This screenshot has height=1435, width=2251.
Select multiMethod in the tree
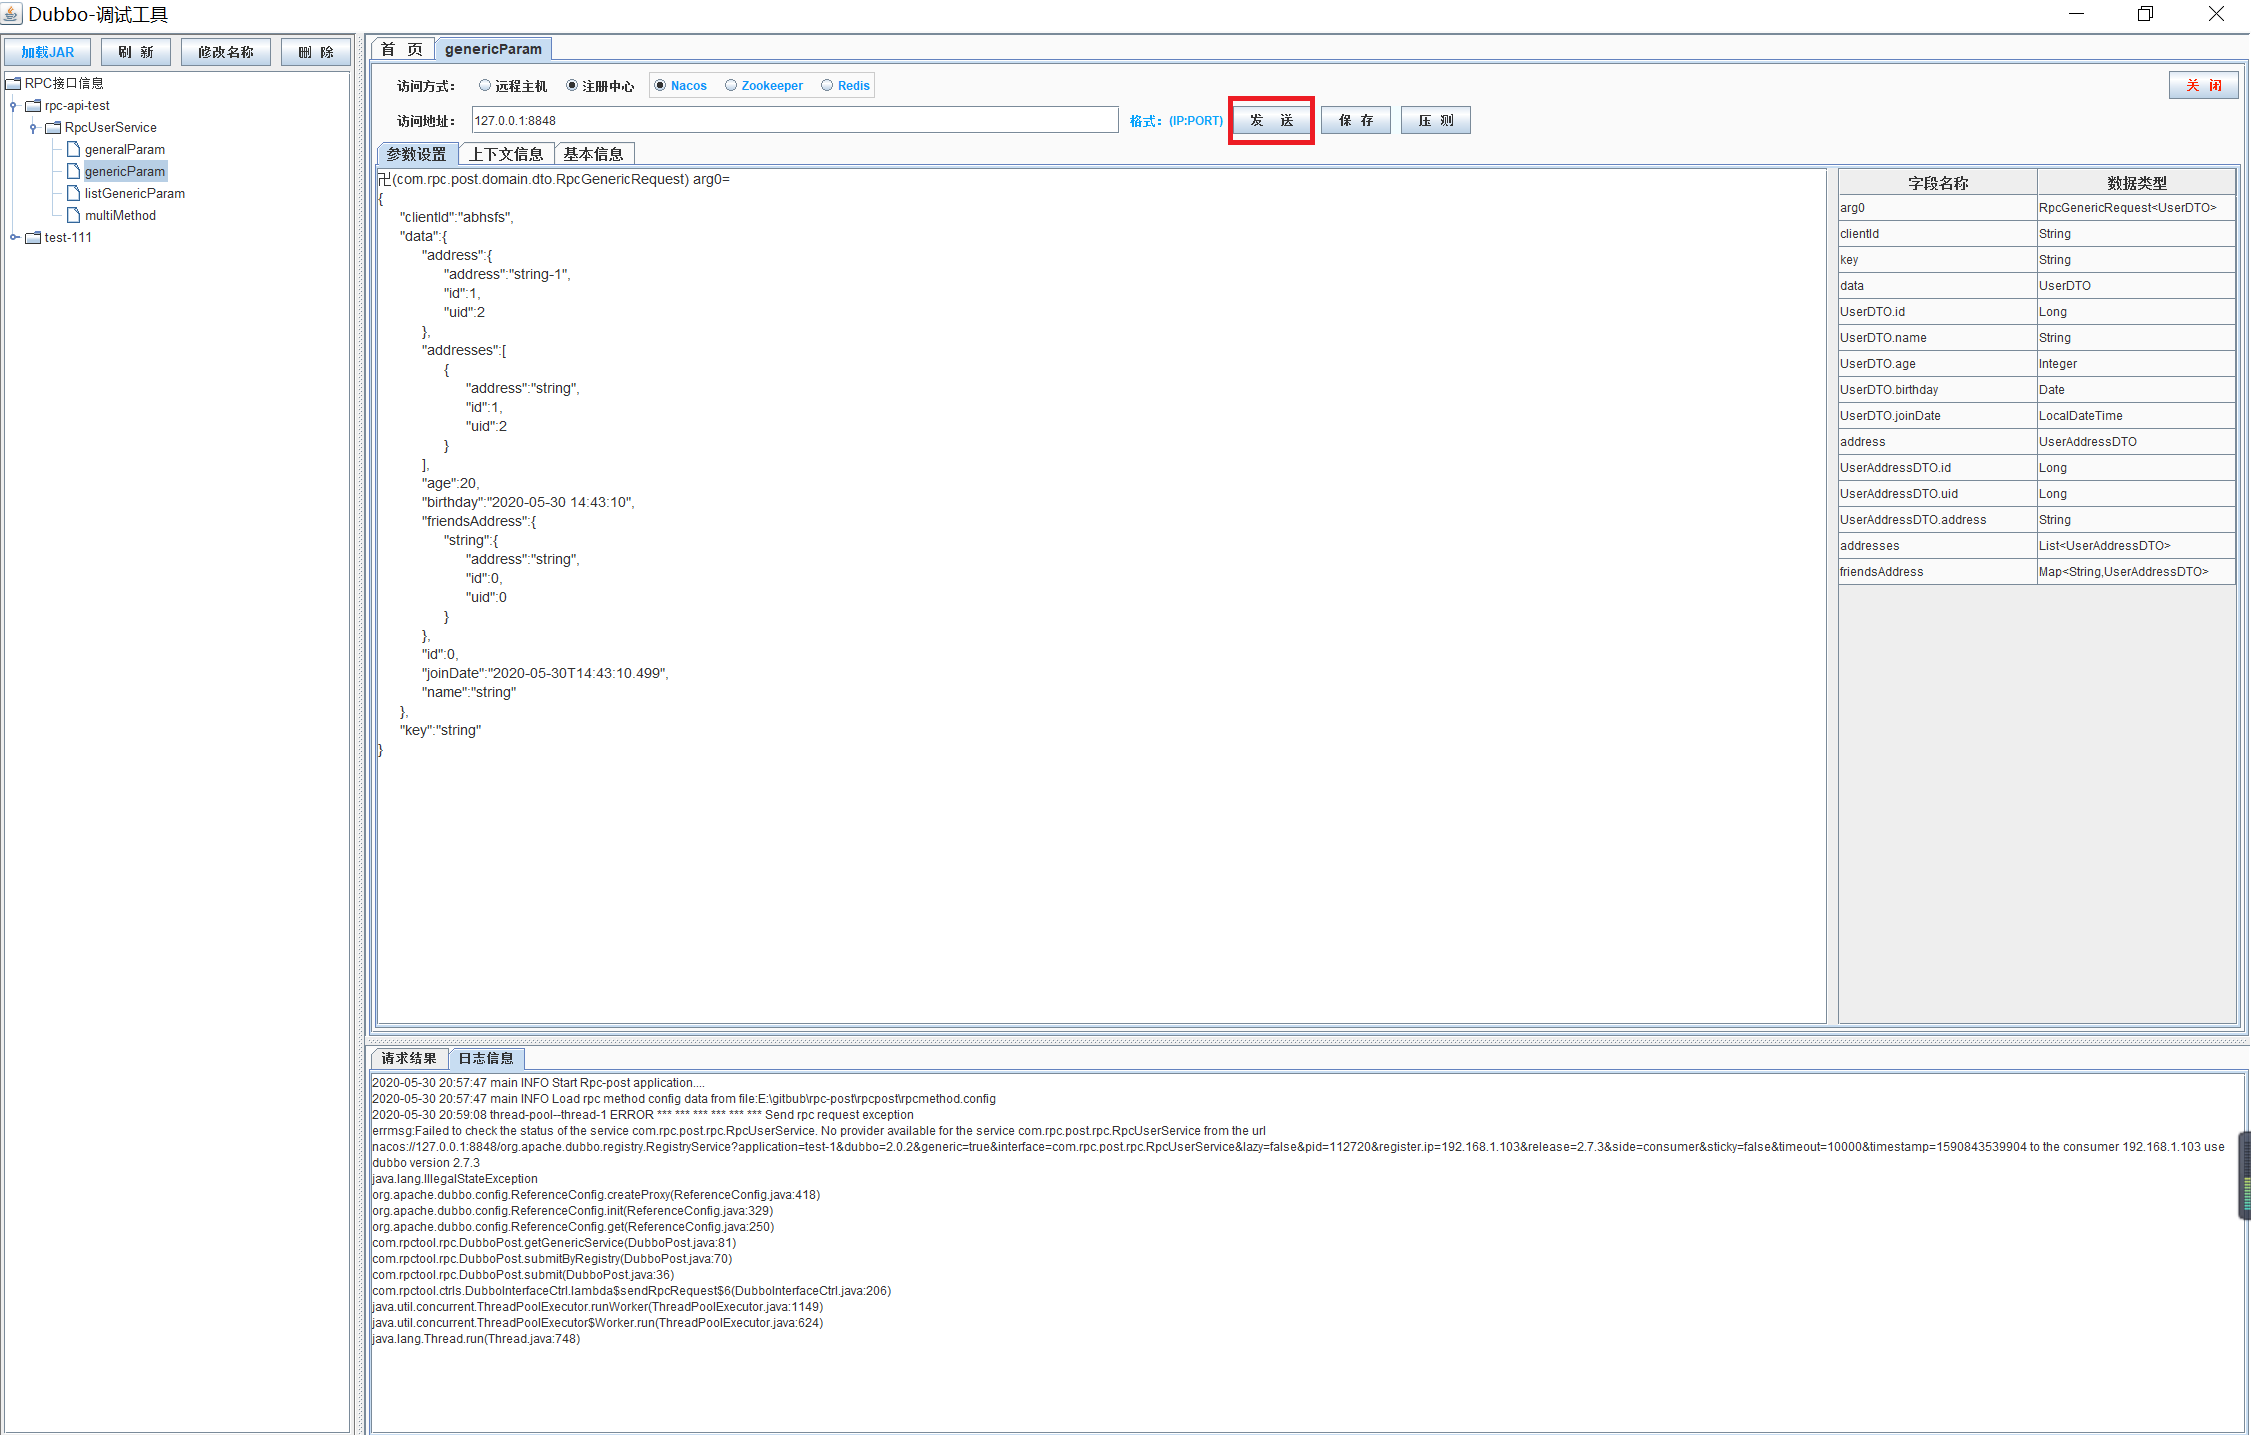click(x=120, y=215)
